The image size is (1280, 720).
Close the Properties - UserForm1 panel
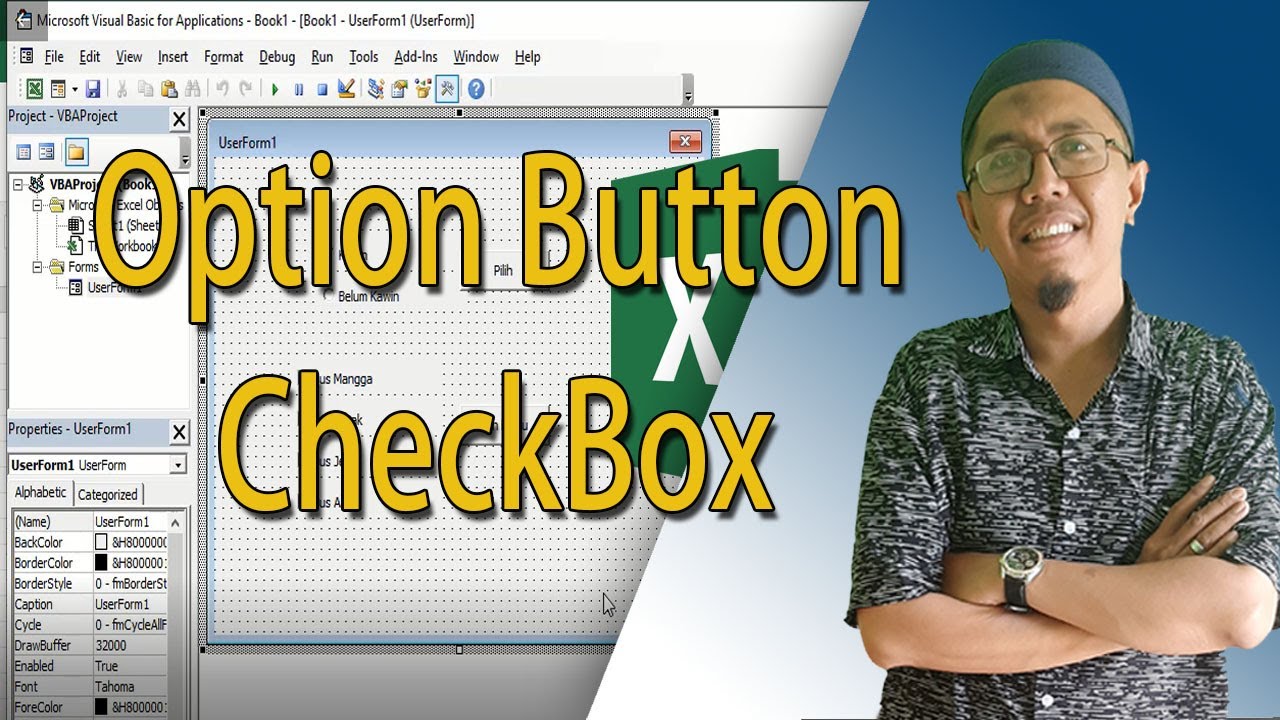[179, 432]
